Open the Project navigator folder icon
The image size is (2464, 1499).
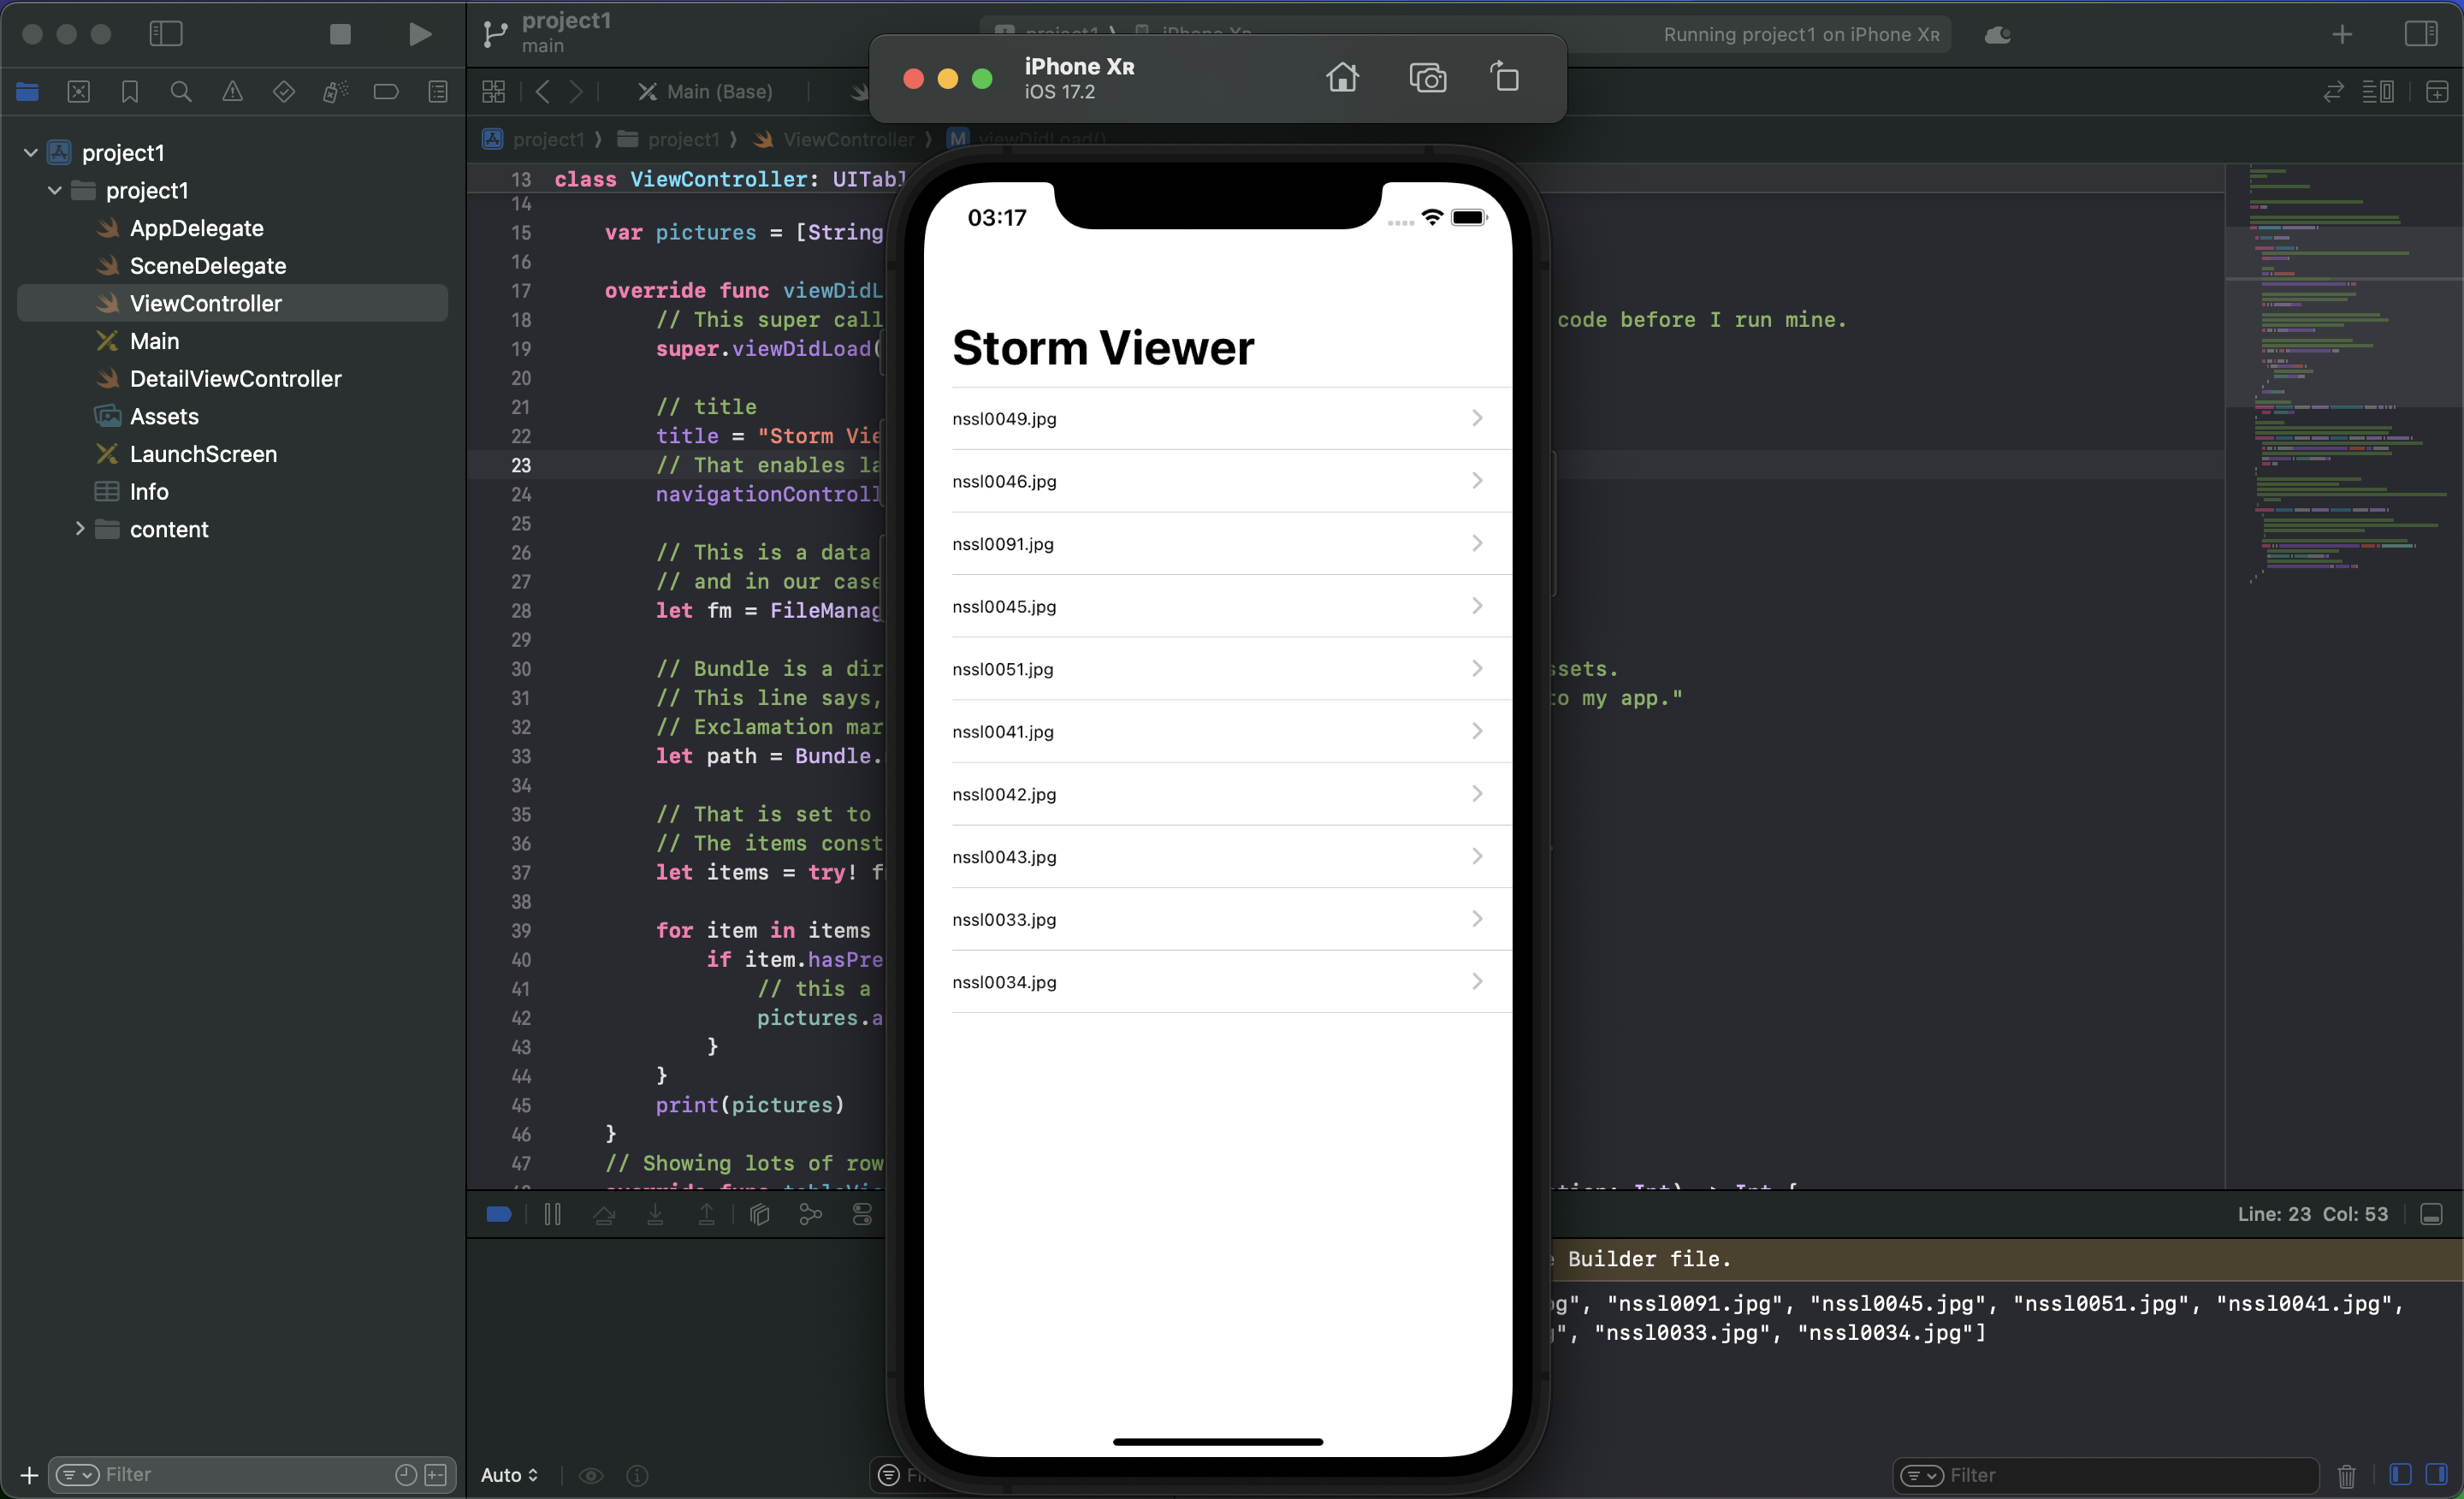pos(27,92)
